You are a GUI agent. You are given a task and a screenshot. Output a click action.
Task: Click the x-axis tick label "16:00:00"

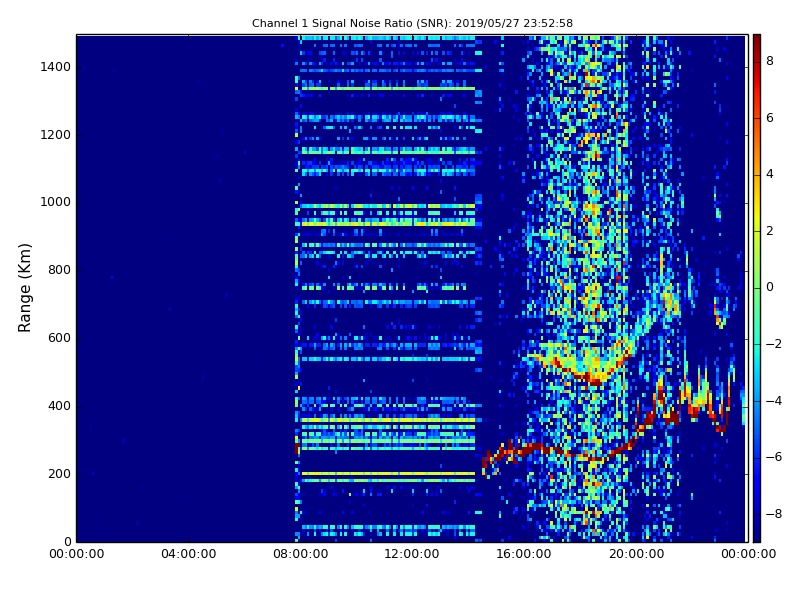[524, 554]
